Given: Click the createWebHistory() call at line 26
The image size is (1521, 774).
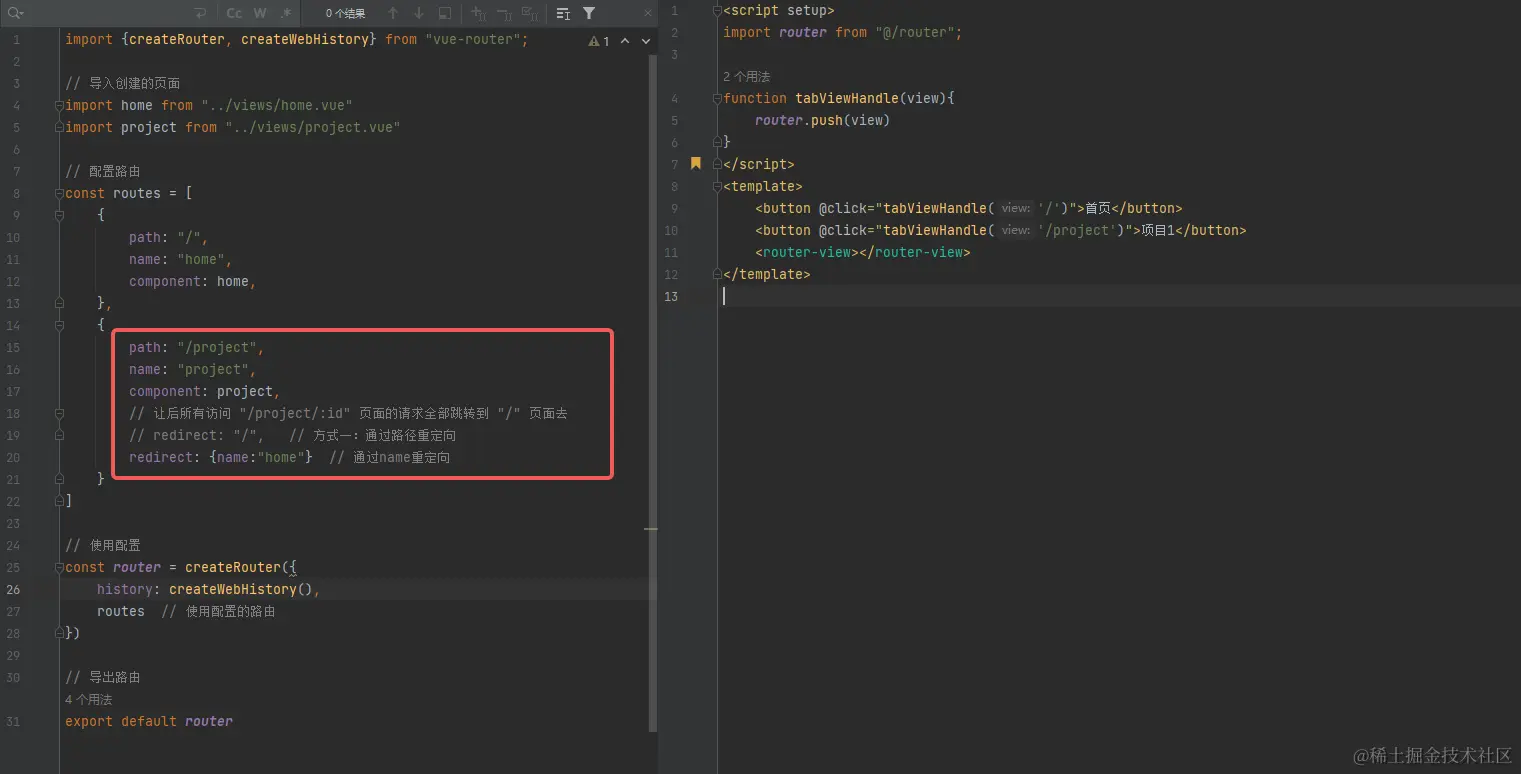Looking at the screenshot, I should (241, 589).
